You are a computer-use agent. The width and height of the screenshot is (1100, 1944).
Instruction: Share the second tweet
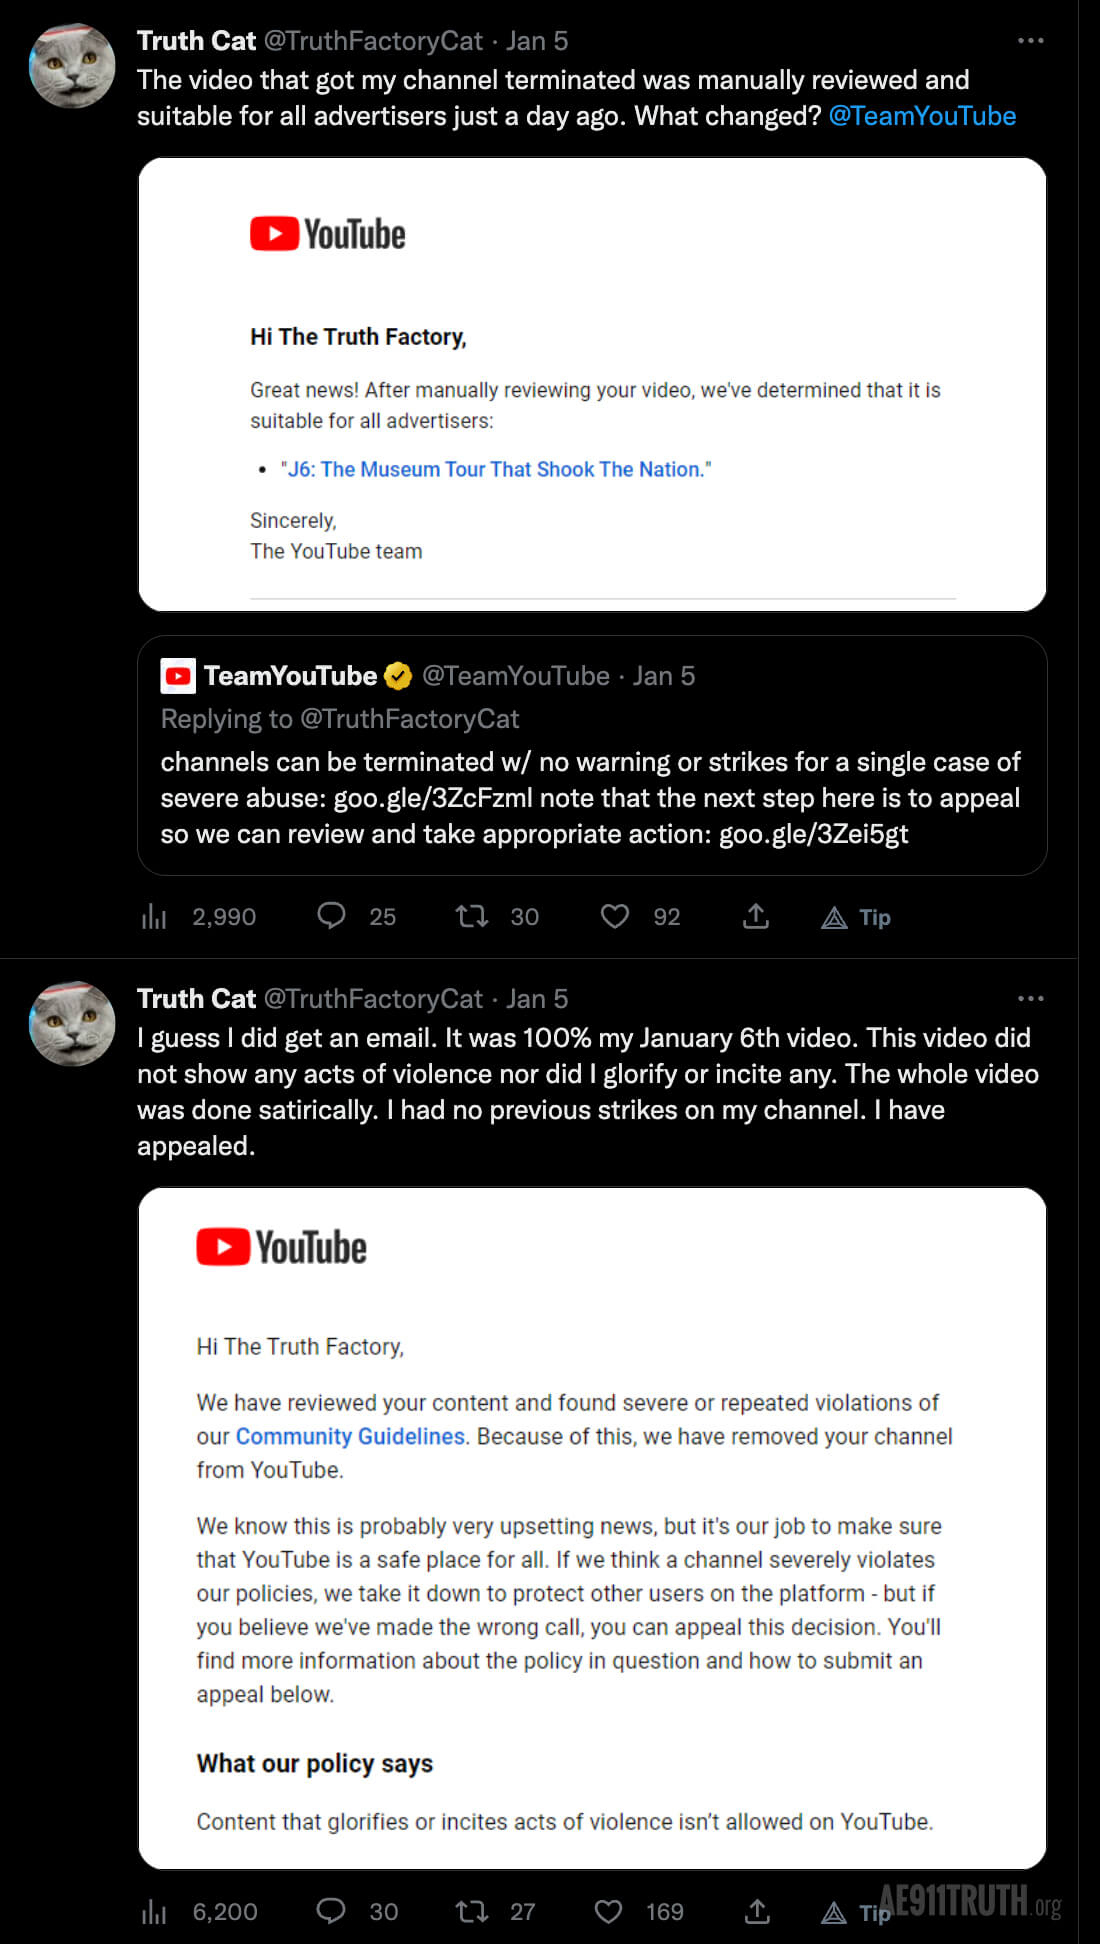pos(757,1911)
